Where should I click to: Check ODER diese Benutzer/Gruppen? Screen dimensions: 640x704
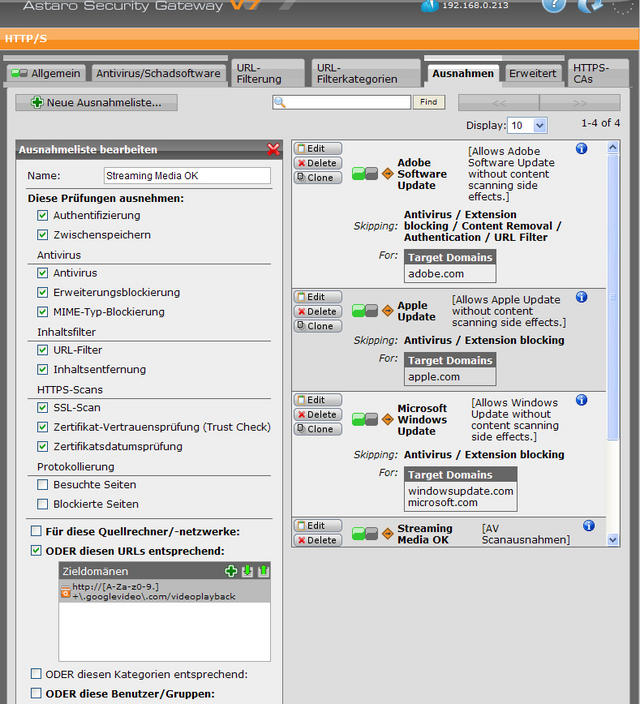(36, 693)
